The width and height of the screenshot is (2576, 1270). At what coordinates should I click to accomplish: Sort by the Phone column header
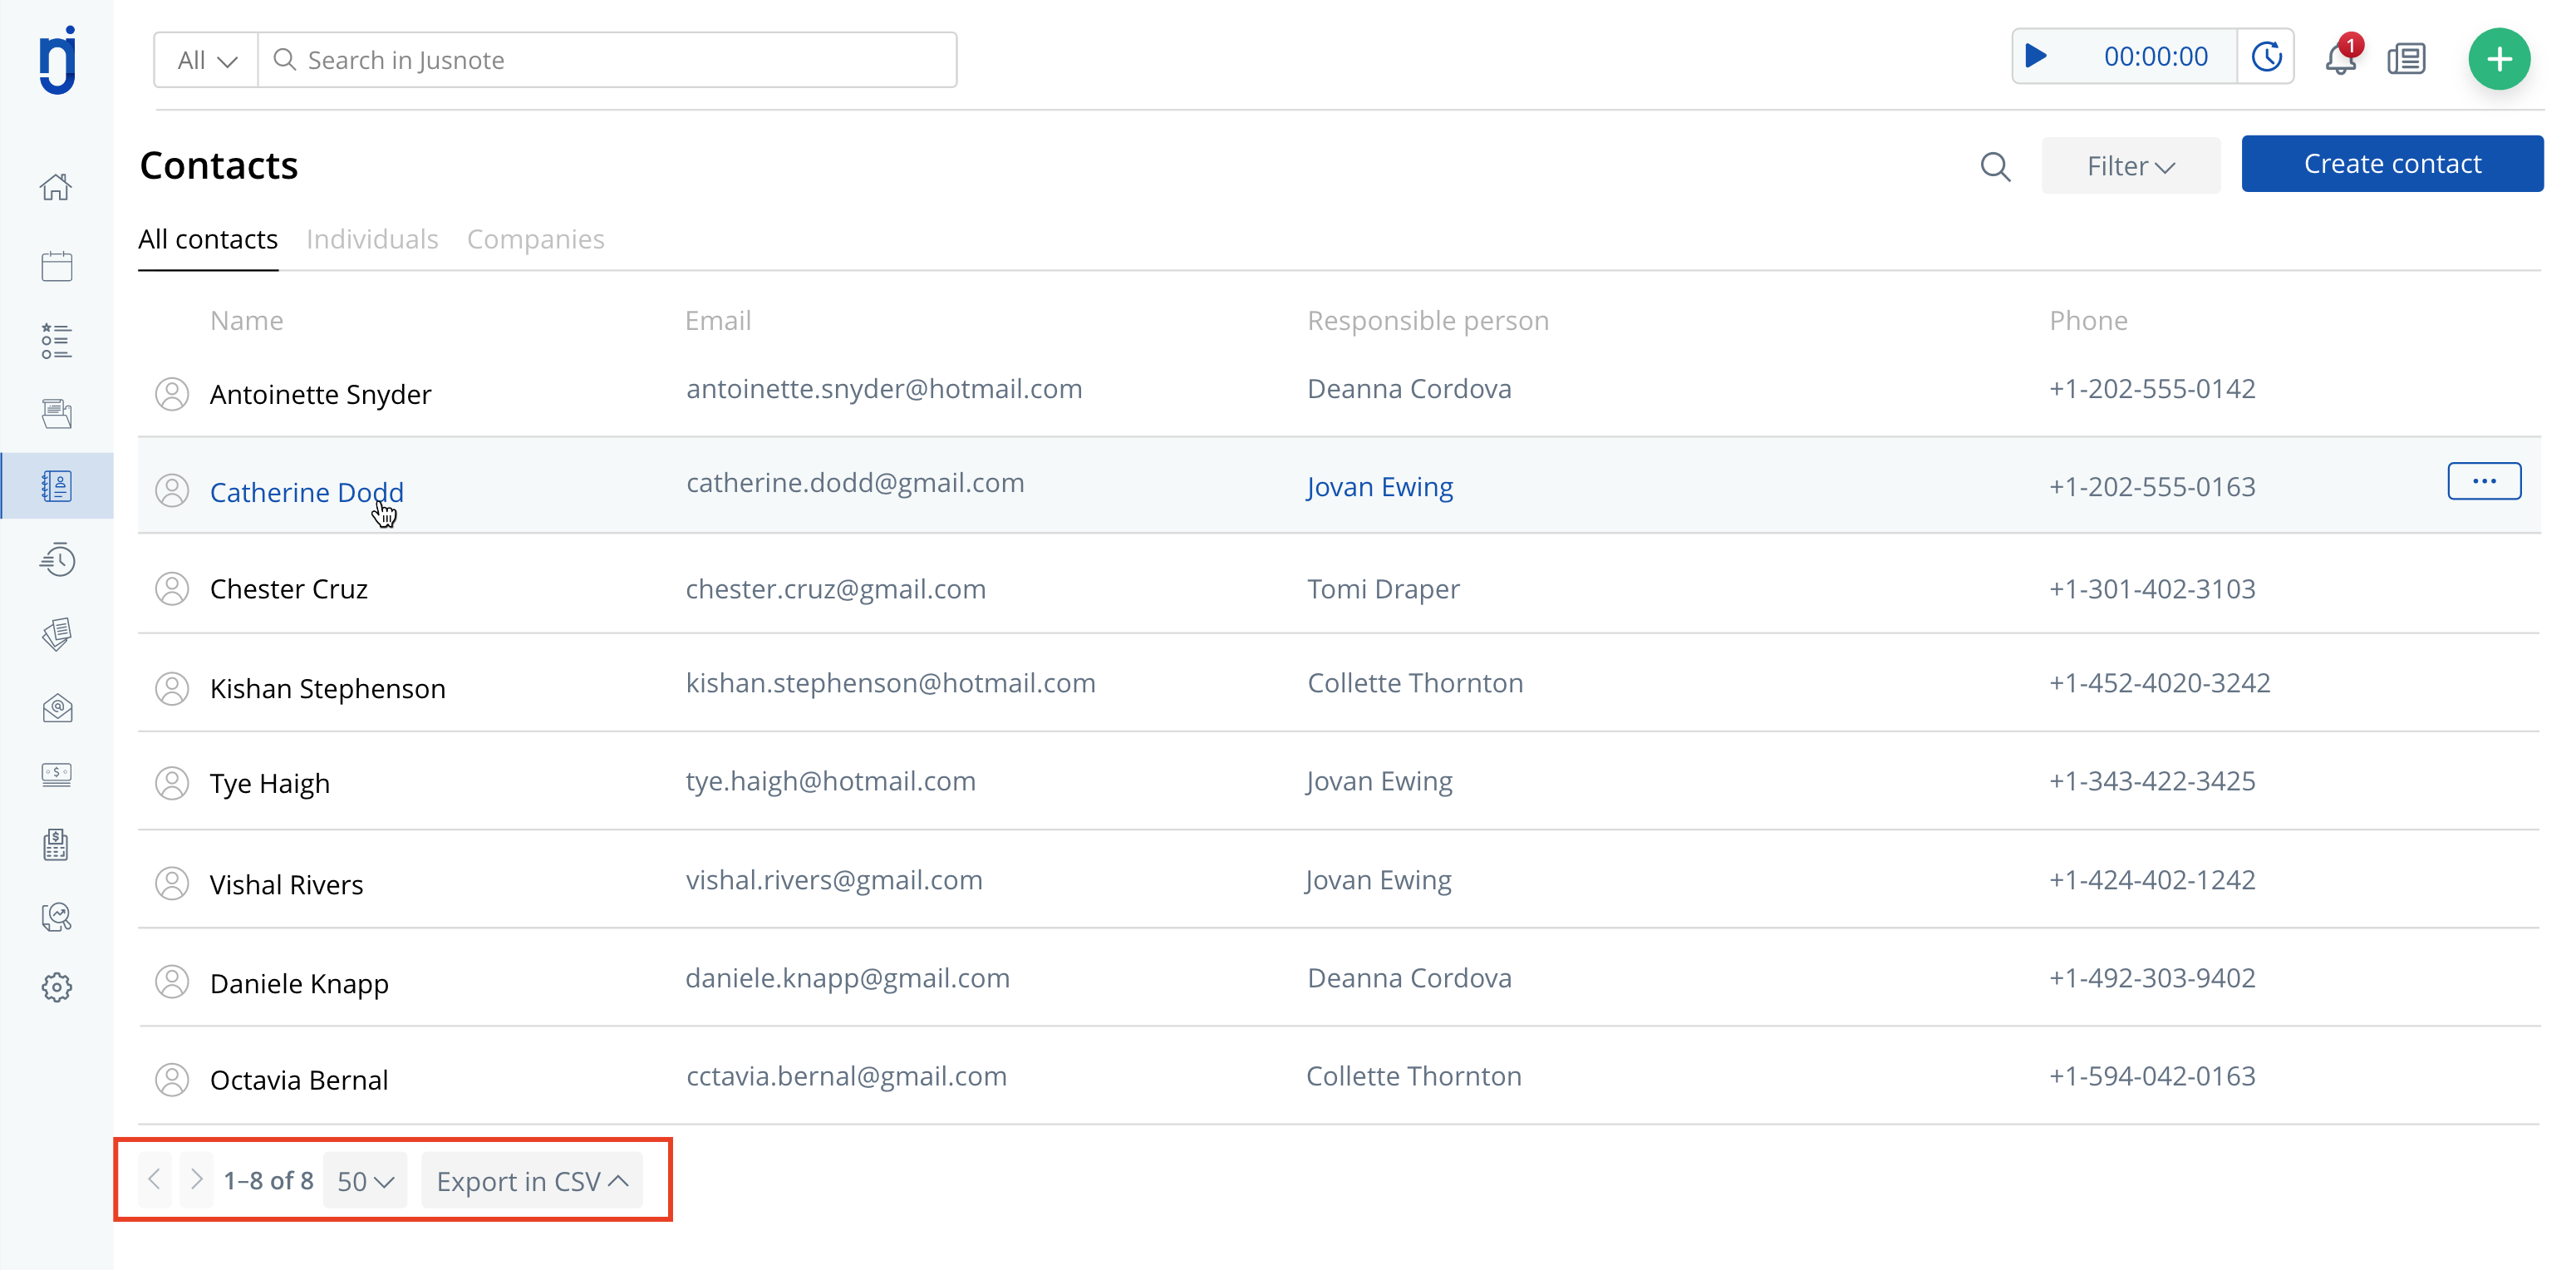coord(2088,321)
